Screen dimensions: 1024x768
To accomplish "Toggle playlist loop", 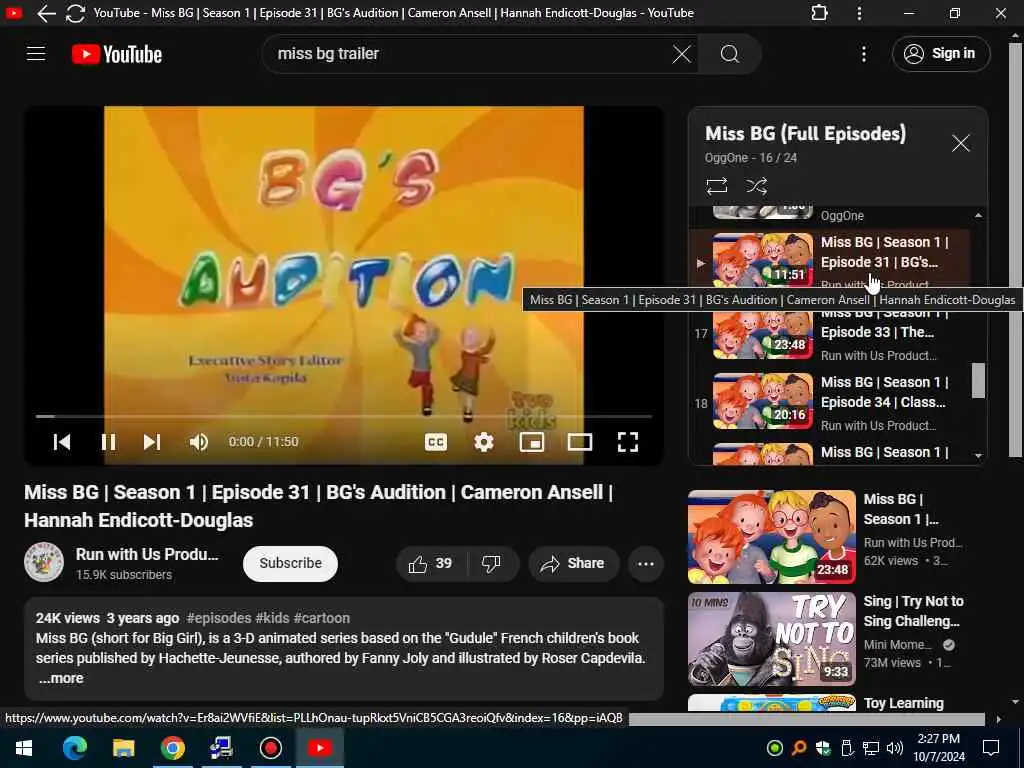I will click(716, 186).
